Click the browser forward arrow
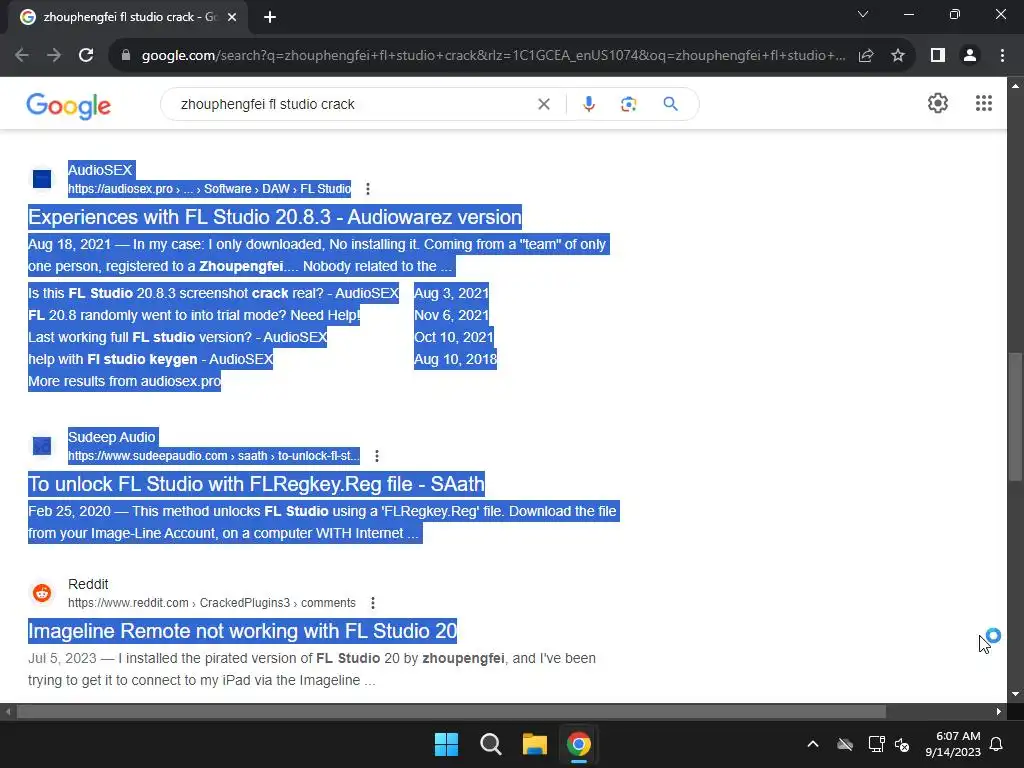This screenshot has width=1024, height=768. (54, 56)
